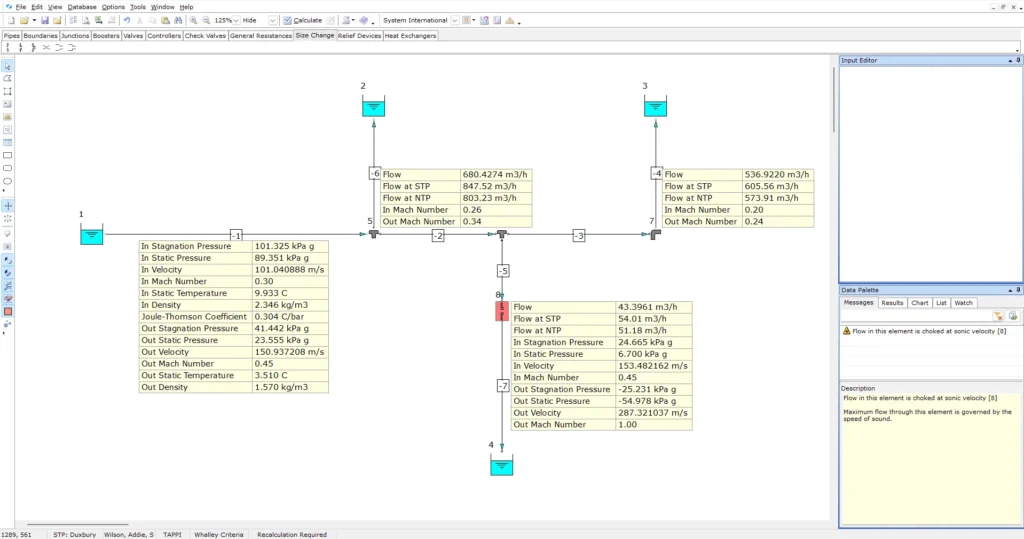Screen dimensions: 1024x539
Task: Select the ellipse drawing tool
Action: coord(8,181)
